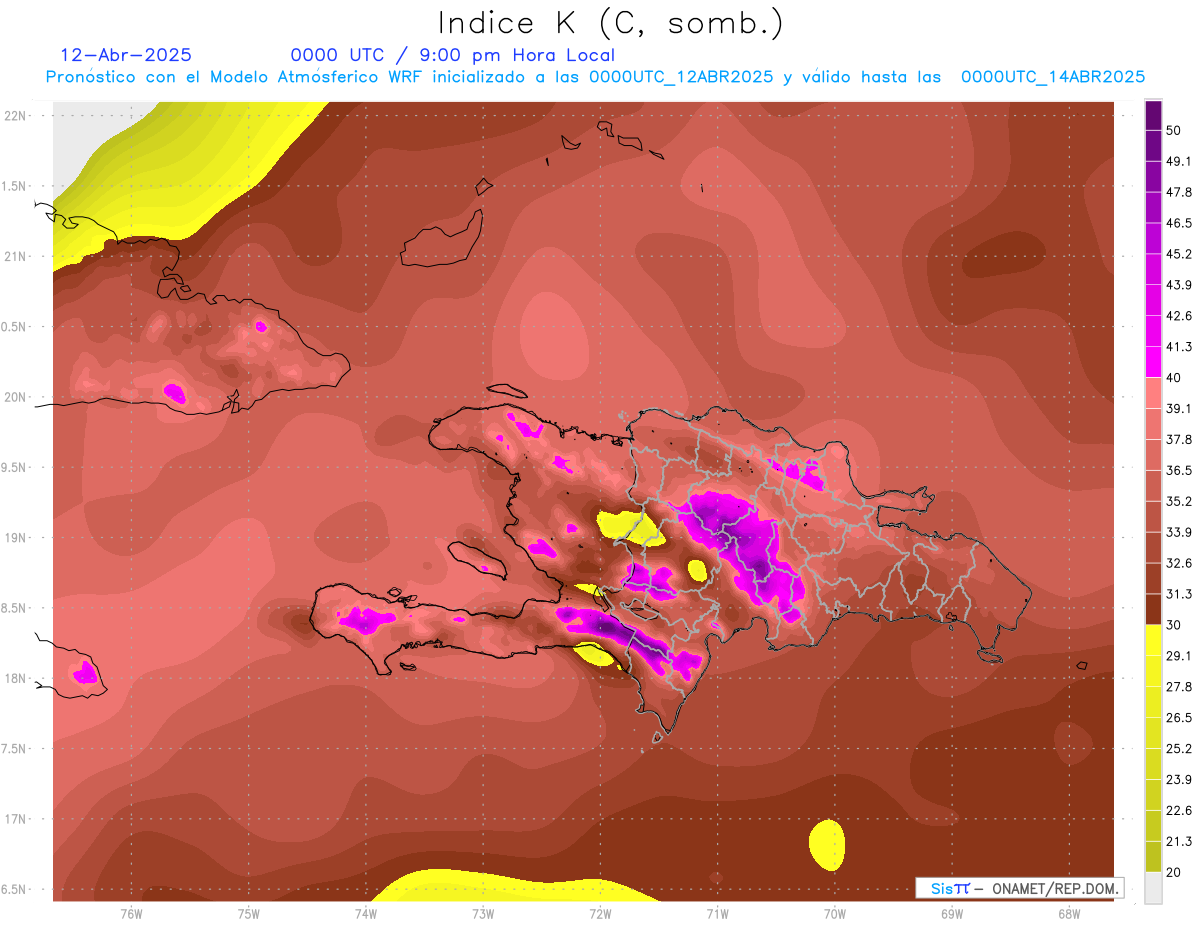Viewport: 1200px width, 927px height.
Task: Click the "74W" longitude label
Action: click(x=366, y=913)
